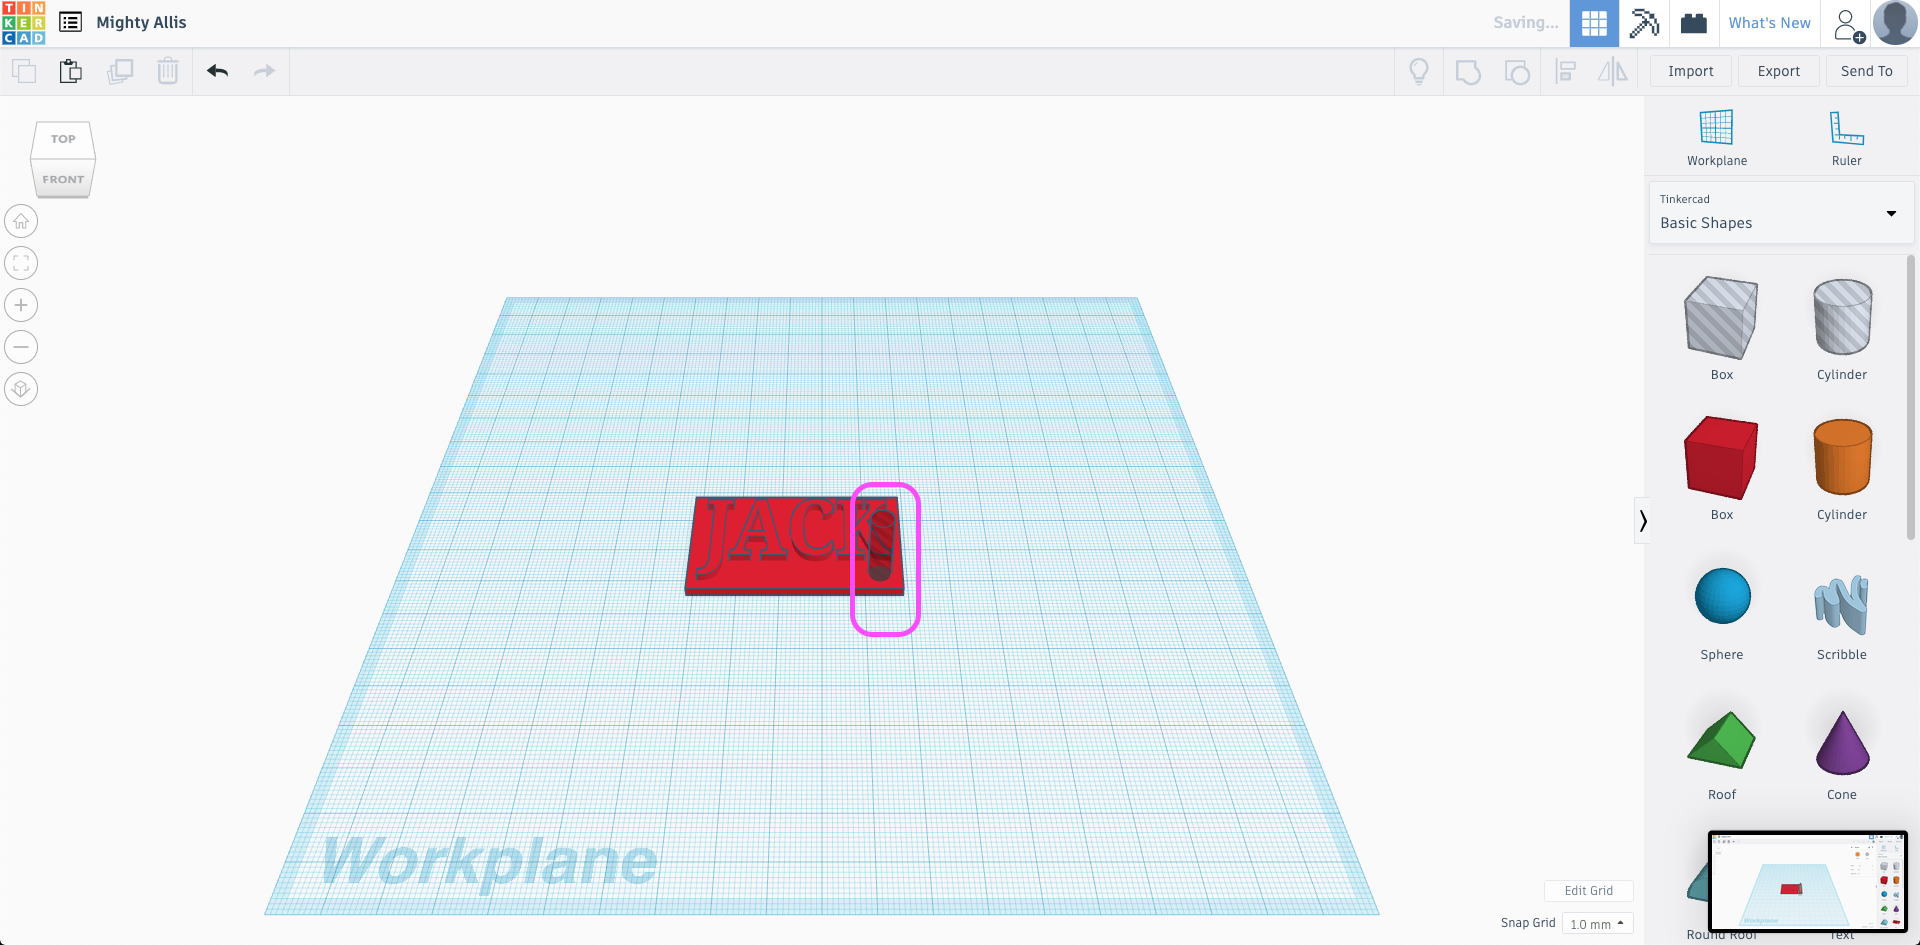This screenshot has height=945, width=1920.
Task: Click the Import button
Action: point(1690,71)
